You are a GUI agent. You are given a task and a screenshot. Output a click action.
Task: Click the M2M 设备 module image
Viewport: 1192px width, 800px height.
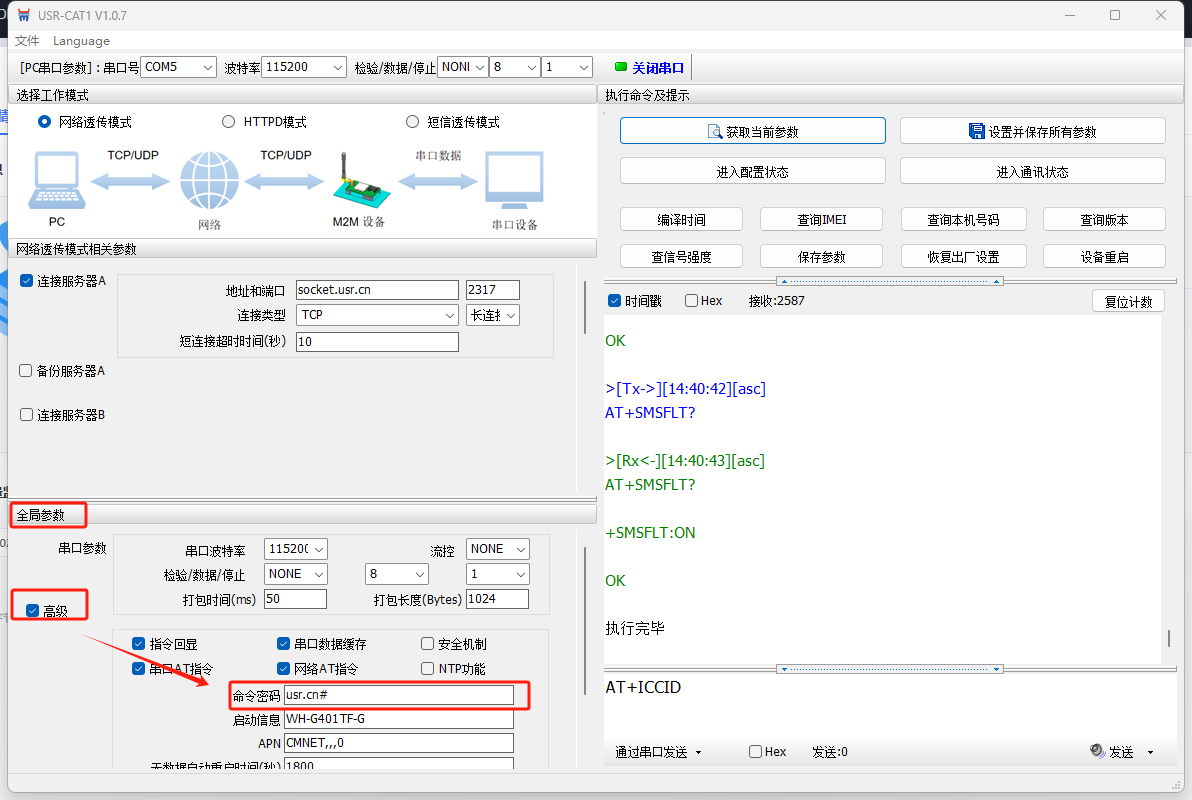click(x=357, y=183)
